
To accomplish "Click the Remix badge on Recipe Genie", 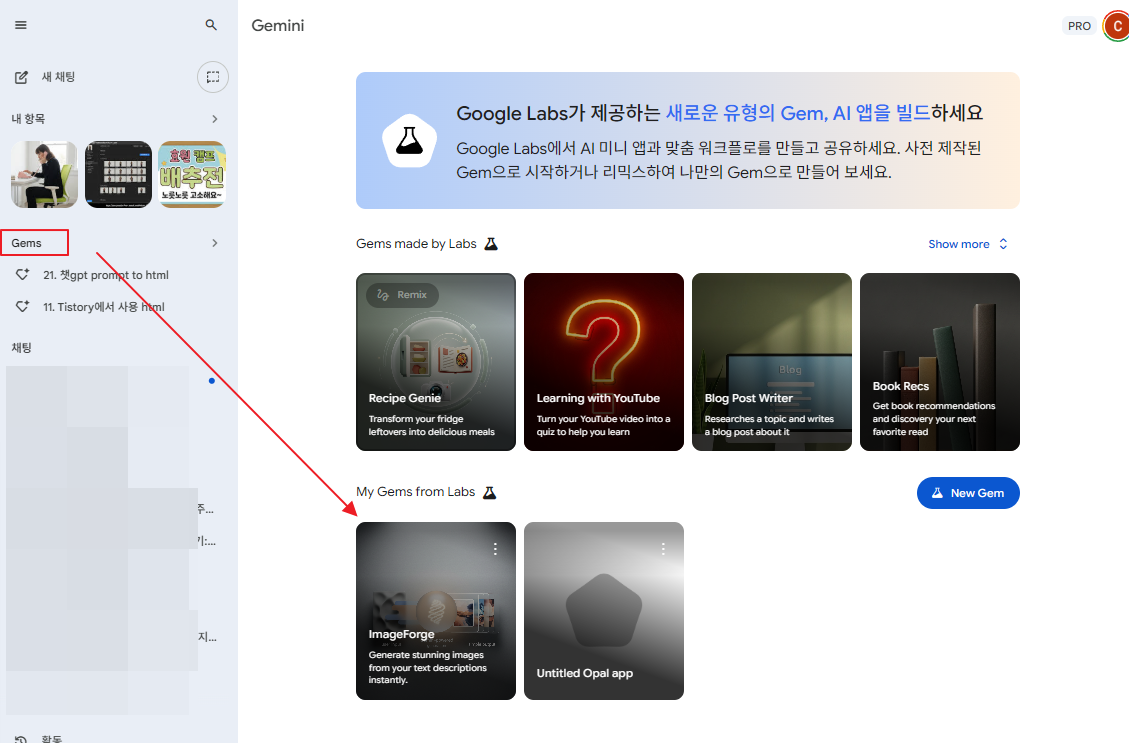I will click(x=402, y=294).
